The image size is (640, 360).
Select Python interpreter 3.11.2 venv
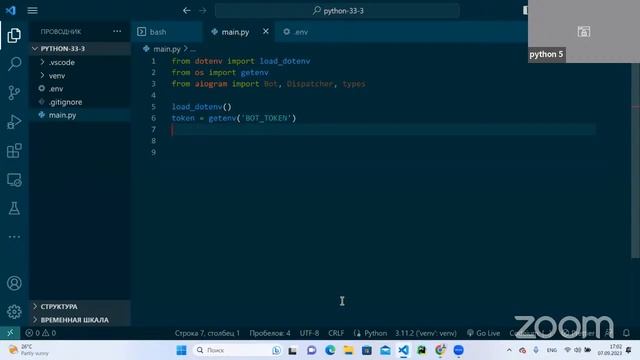426,333
